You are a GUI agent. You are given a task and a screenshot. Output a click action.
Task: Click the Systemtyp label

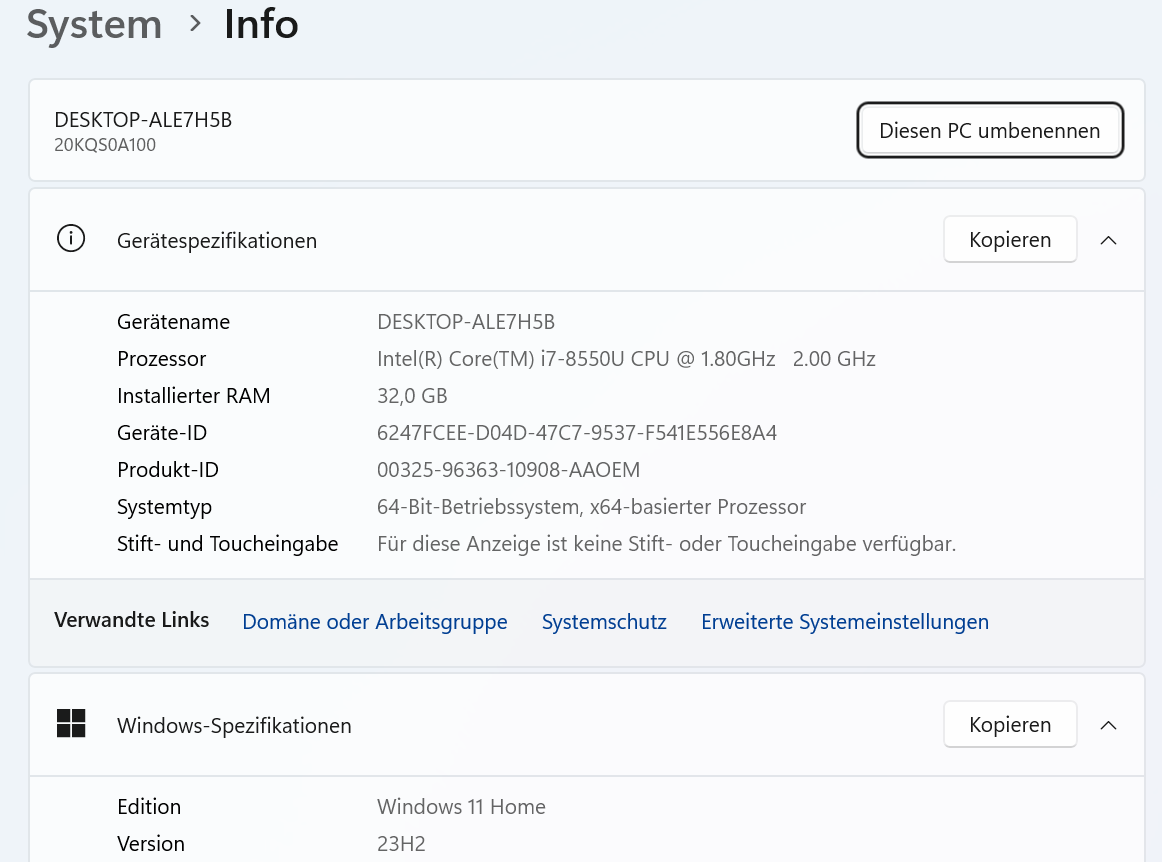click(165, 507)
